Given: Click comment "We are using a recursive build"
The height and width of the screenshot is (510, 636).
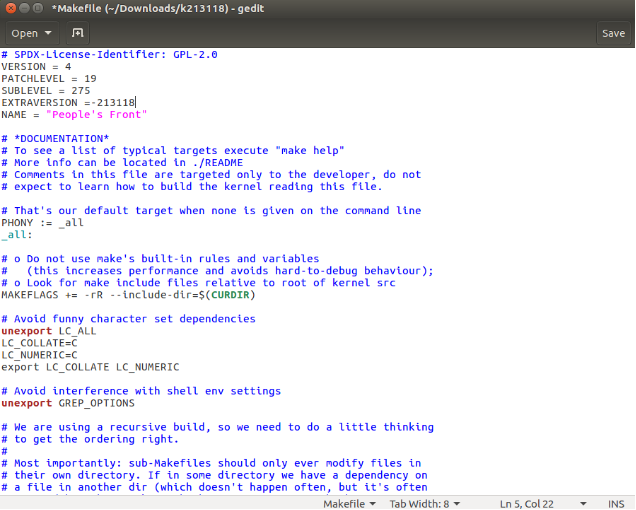Looking at the screenshot, I should click(217, 427).
